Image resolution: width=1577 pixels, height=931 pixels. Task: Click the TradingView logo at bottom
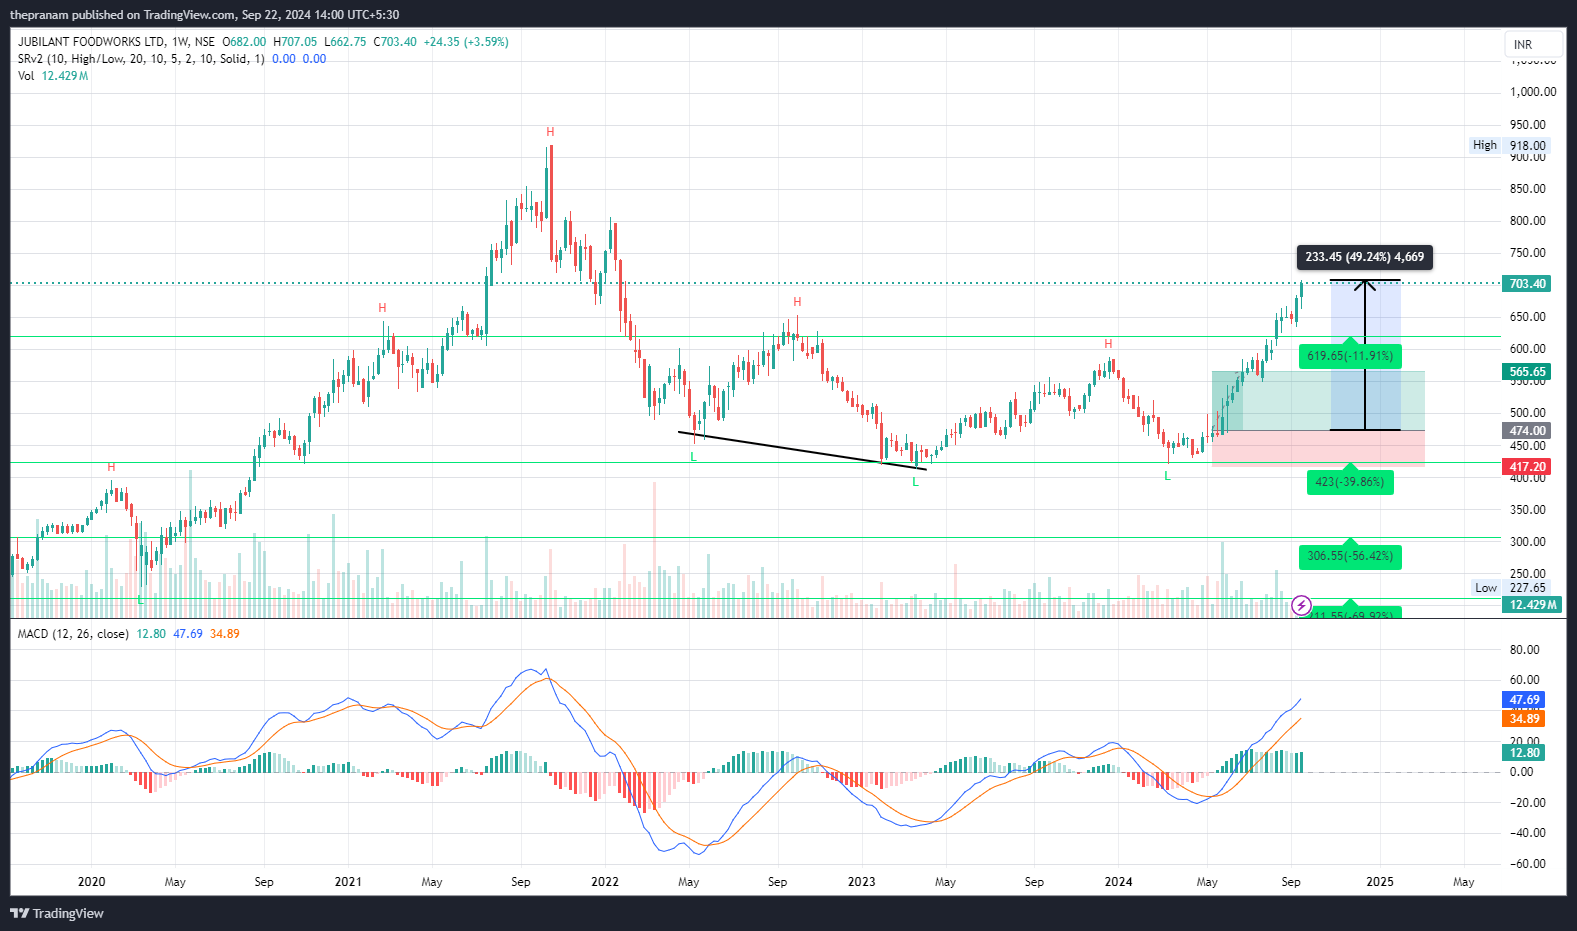coord(57,913)
